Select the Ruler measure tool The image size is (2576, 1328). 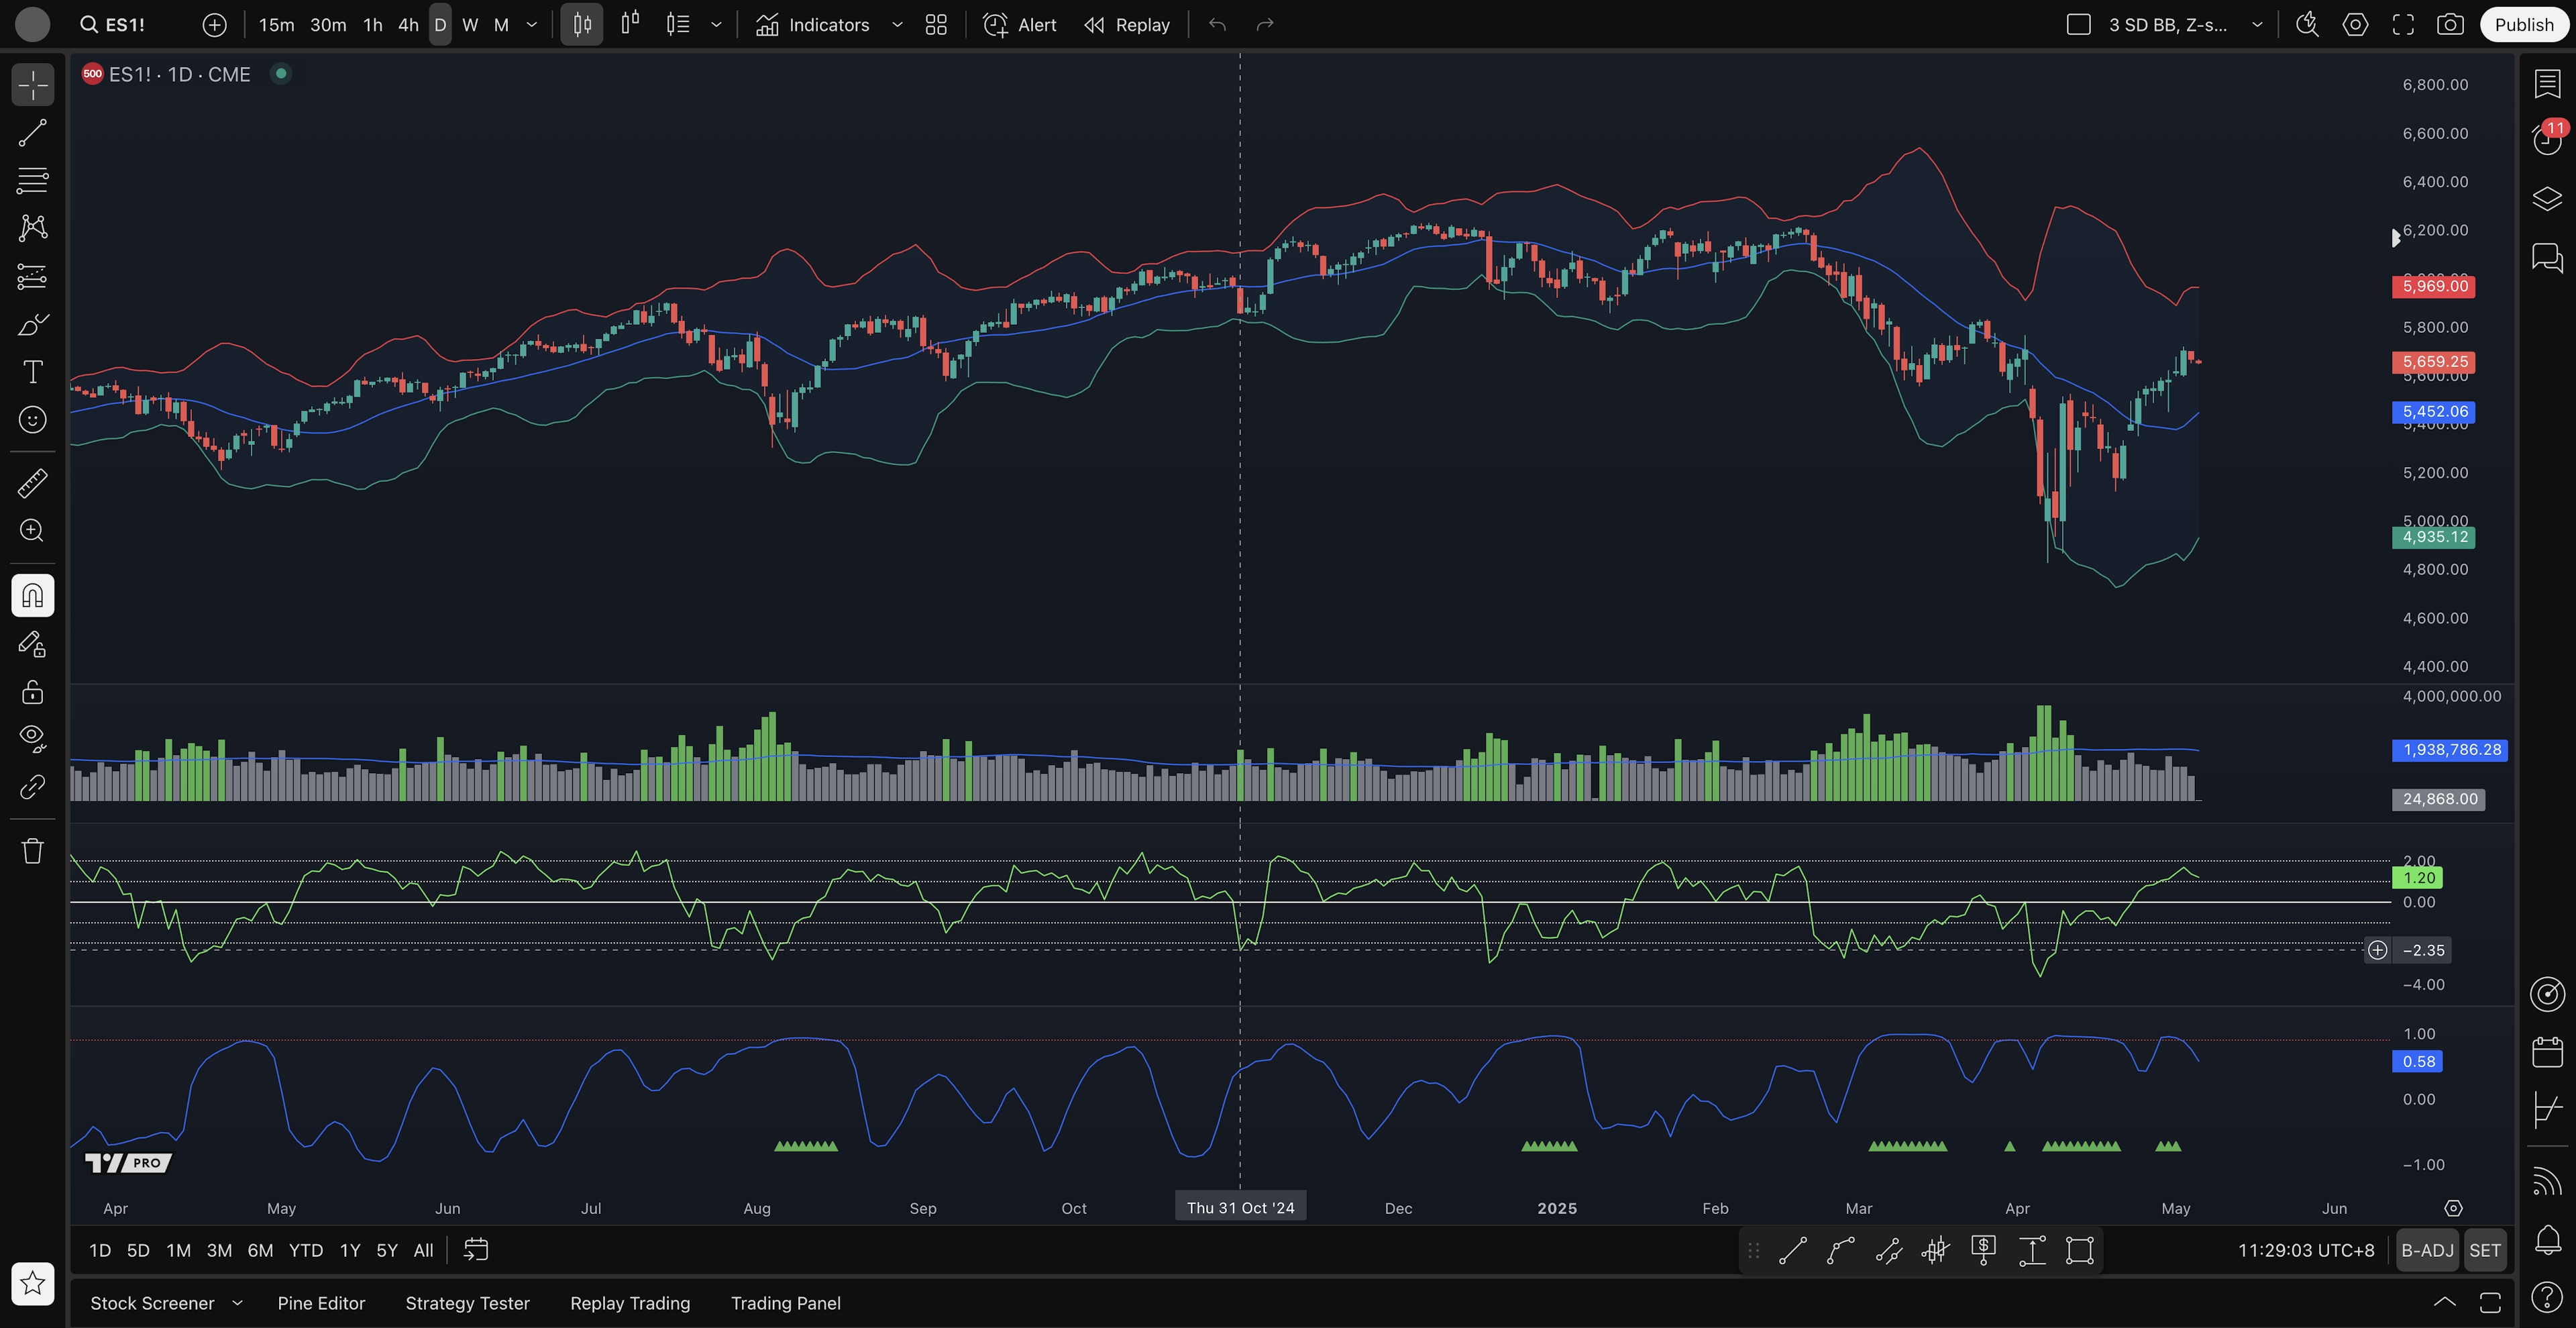tap(32, 483)
